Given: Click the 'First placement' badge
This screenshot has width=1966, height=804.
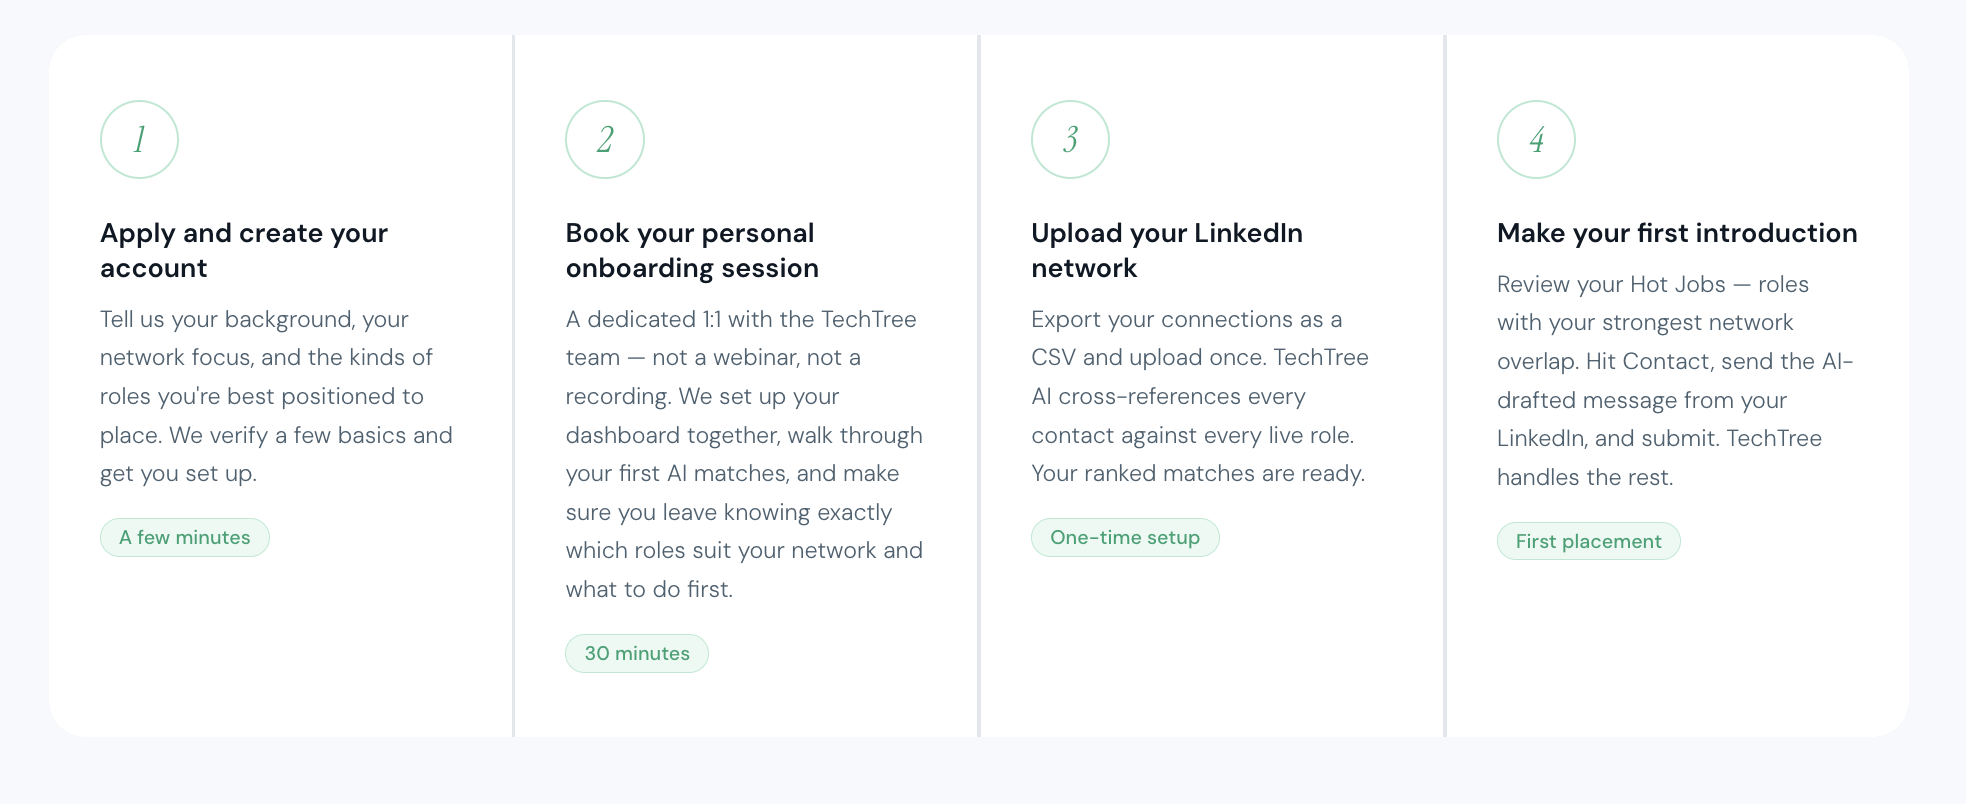Looking at the screenshot, I should coord(1588,541).
